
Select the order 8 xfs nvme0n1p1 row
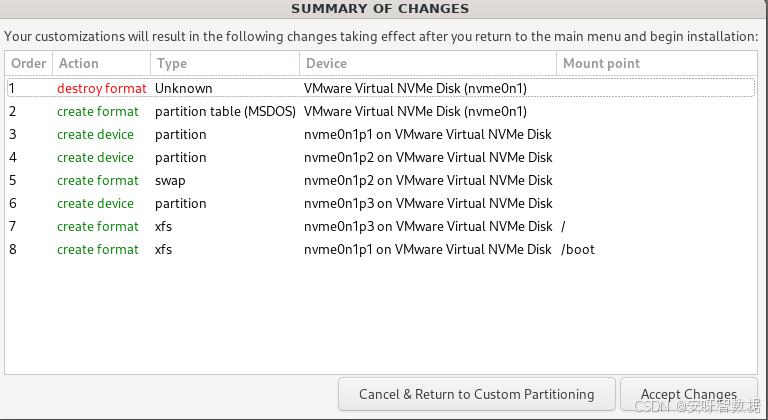[x=380, y=249]
